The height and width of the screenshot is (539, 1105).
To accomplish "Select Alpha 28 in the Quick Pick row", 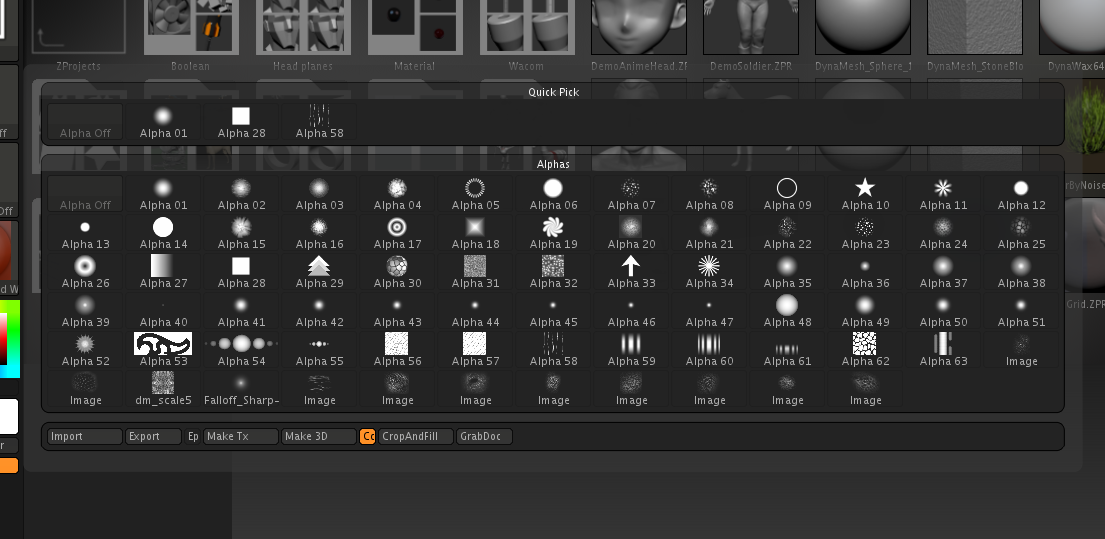I will click(241, 122).
